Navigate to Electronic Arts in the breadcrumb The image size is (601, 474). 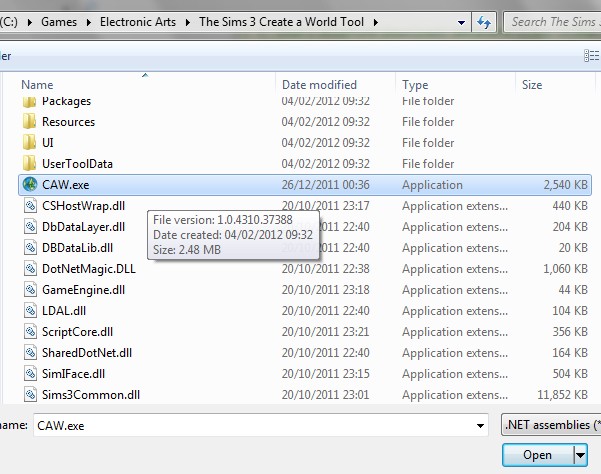click(x=138, y=22)
